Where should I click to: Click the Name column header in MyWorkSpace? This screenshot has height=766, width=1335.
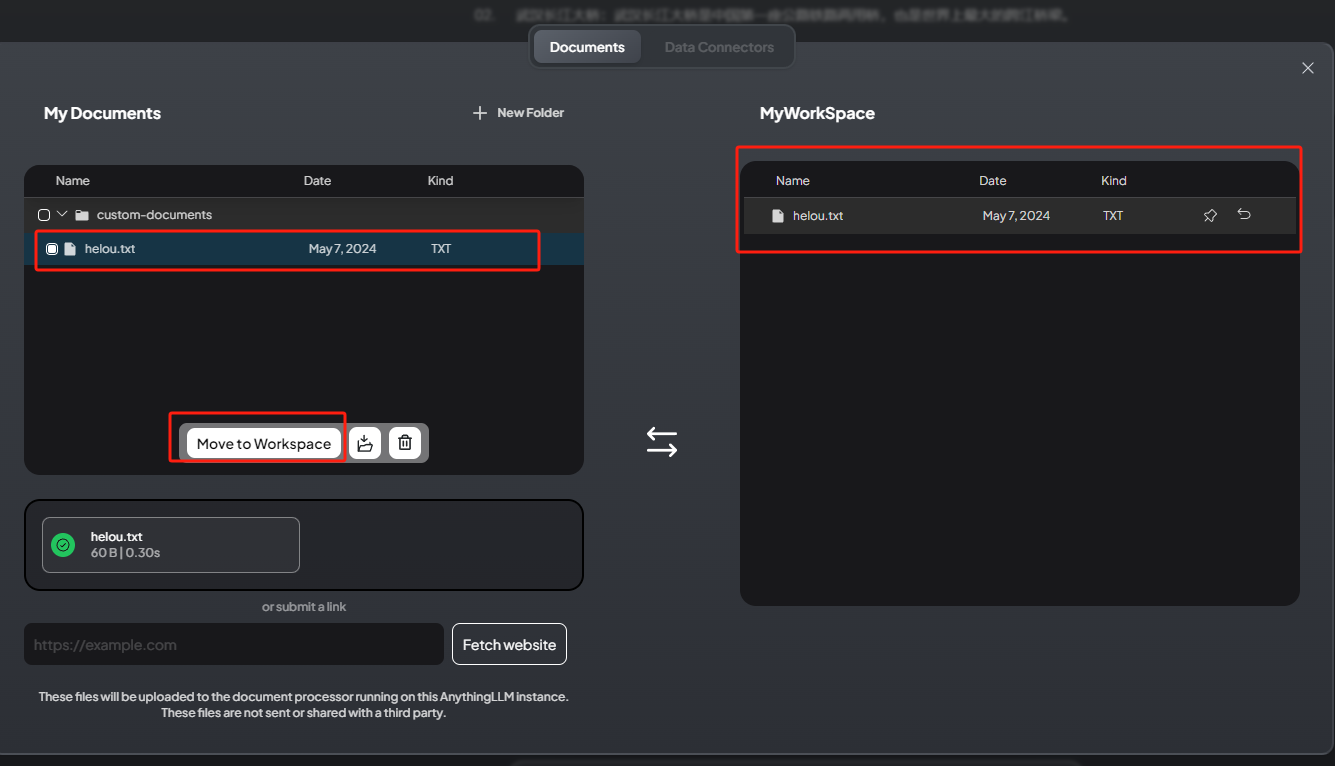793,181
